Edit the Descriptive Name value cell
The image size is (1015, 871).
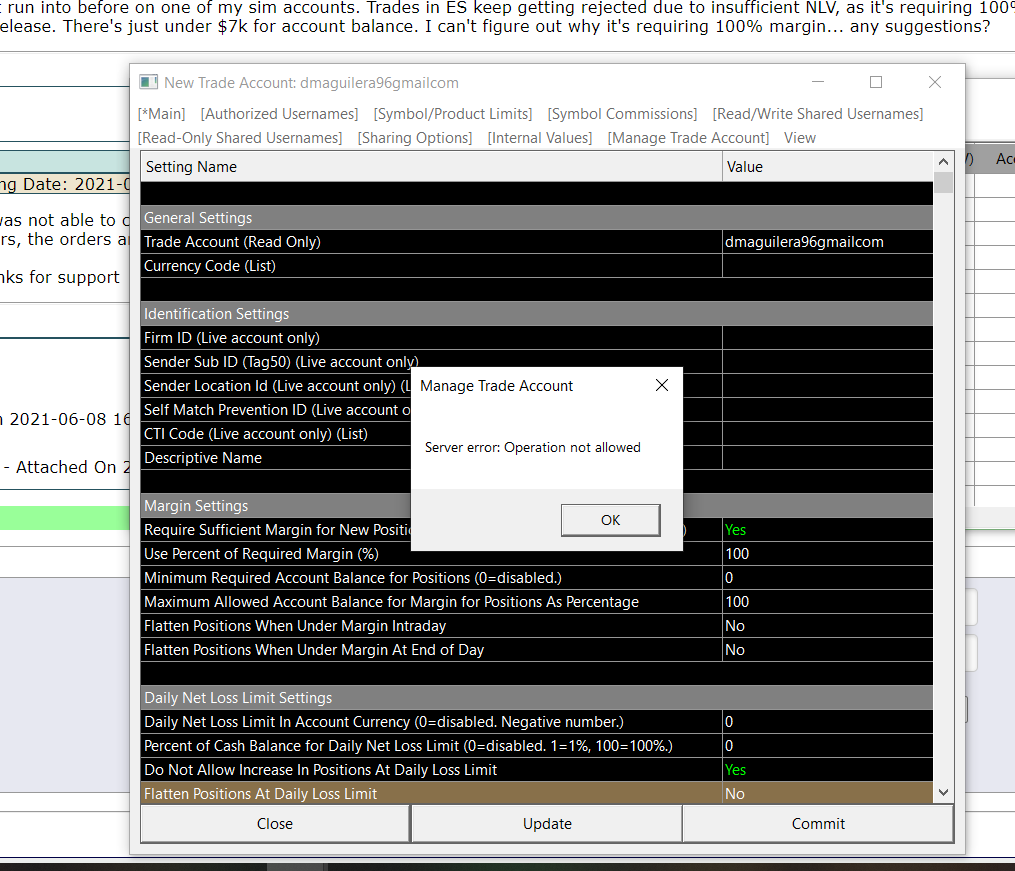click(828, 458)
